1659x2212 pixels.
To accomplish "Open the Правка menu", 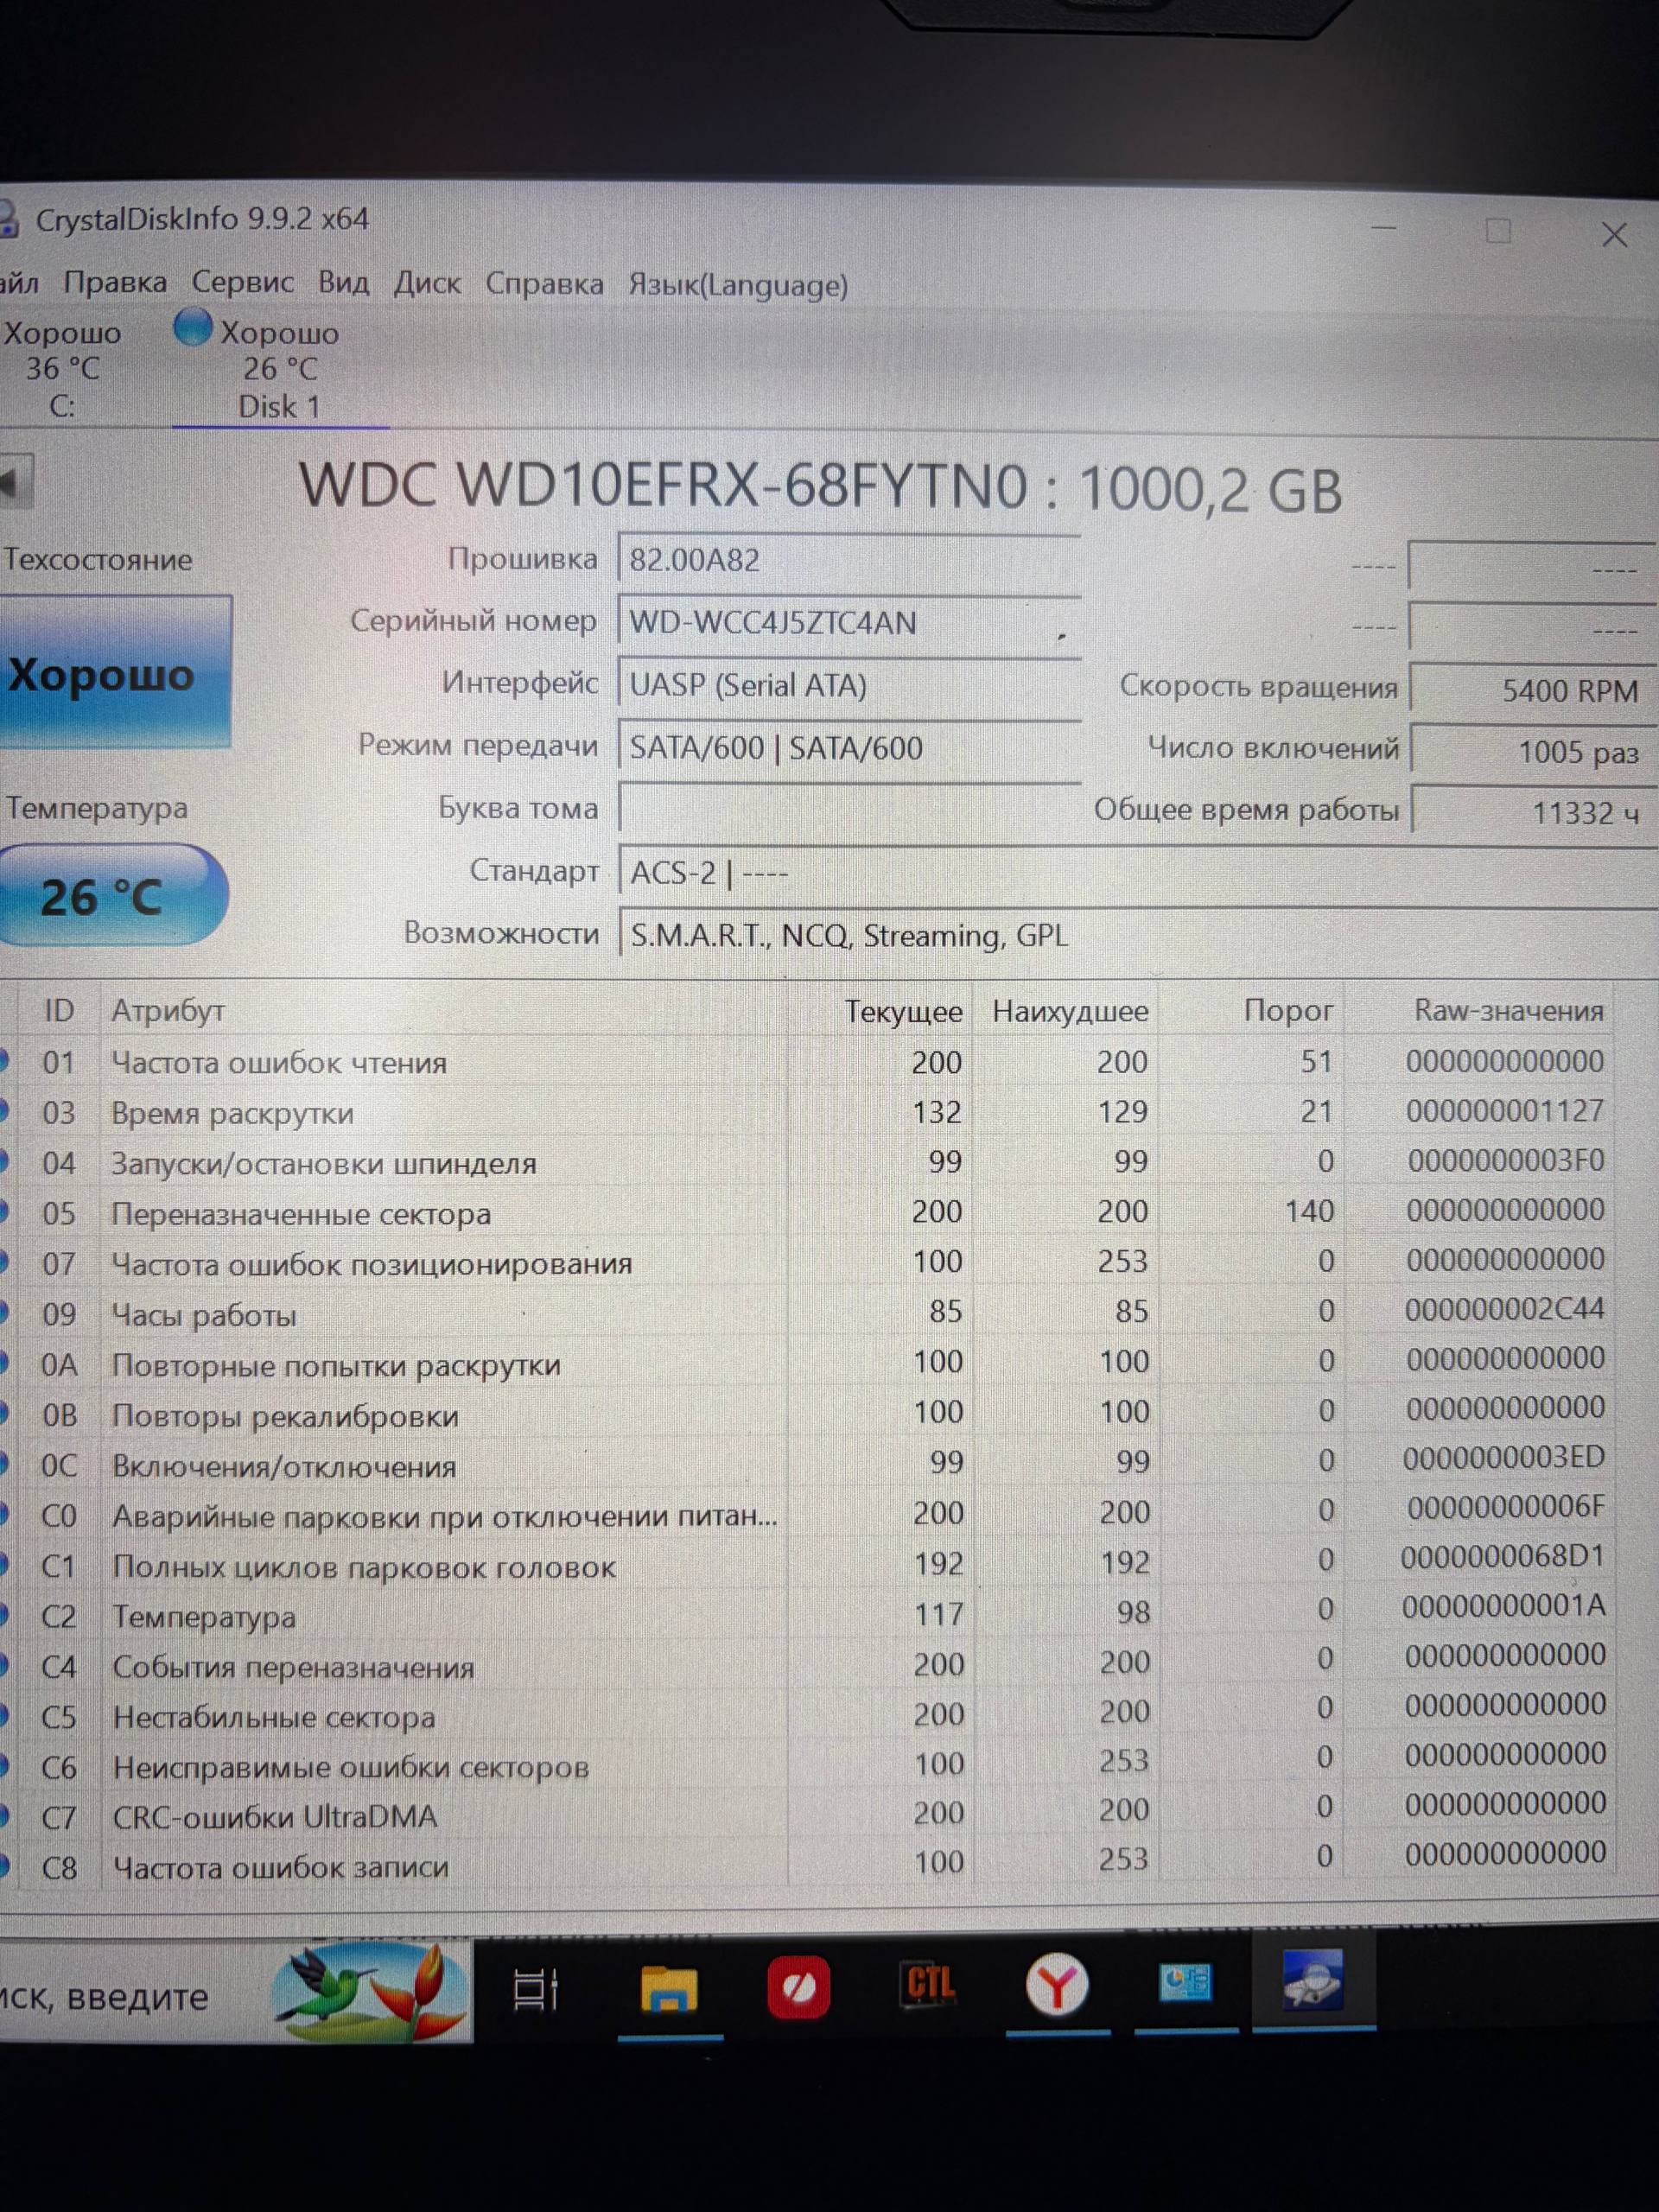I will pos(115,283).
